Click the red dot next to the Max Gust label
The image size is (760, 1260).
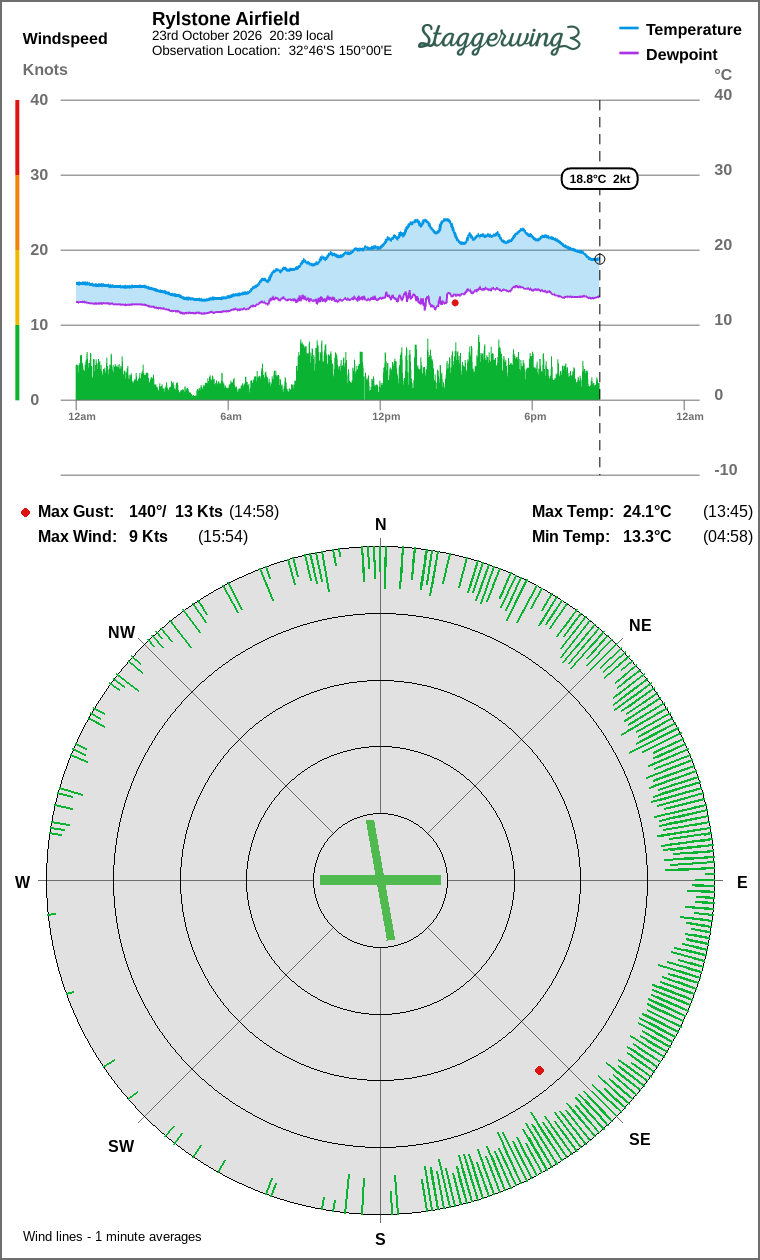coord(25,512)
